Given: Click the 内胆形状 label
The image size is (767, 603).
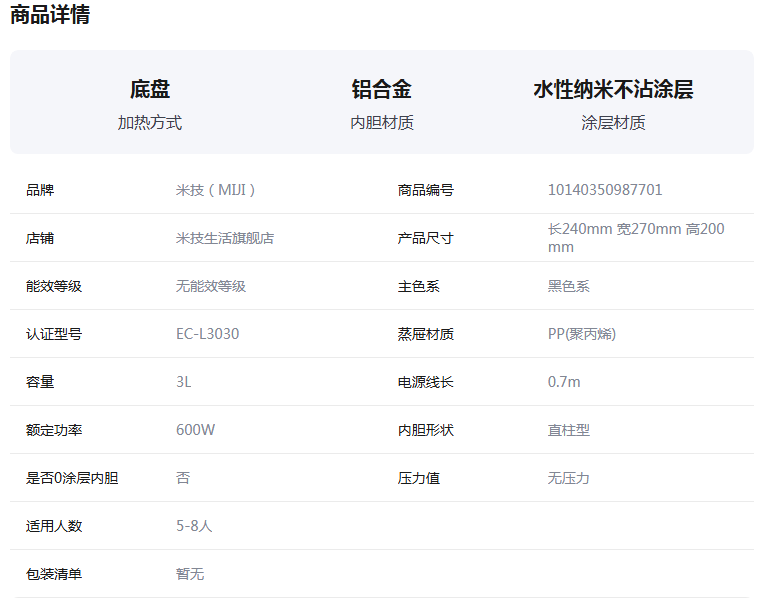Looking at the screenshot, I should click(x=426, y=430).
